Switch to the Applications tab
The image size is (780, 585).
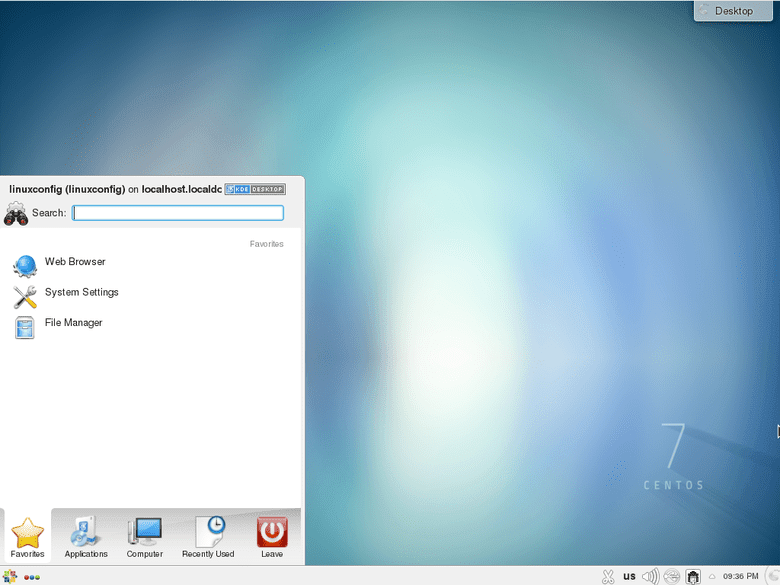pyautogui.click(x=86, y=537)
